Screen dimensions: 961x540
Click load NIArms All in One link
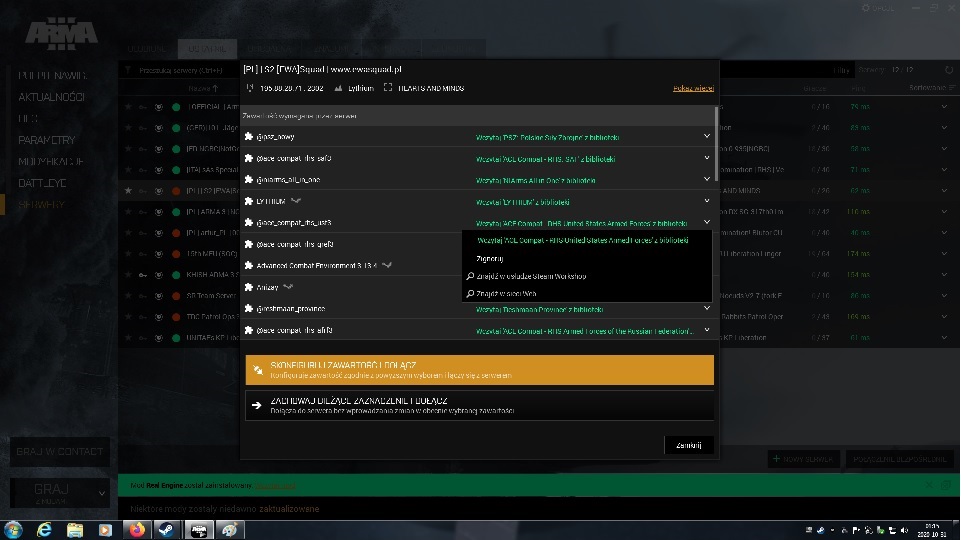click(535, 180)
